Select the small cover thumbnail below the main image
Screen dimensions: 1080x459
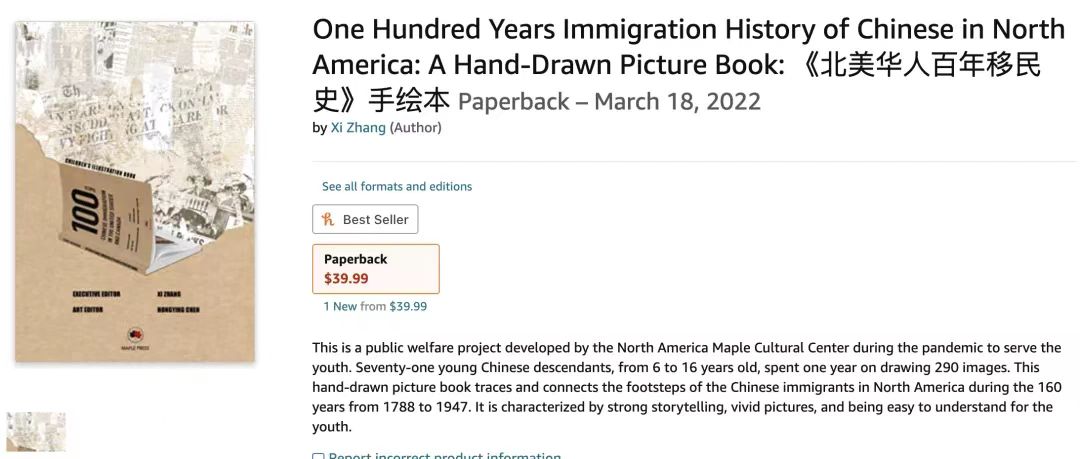point(36,432)
